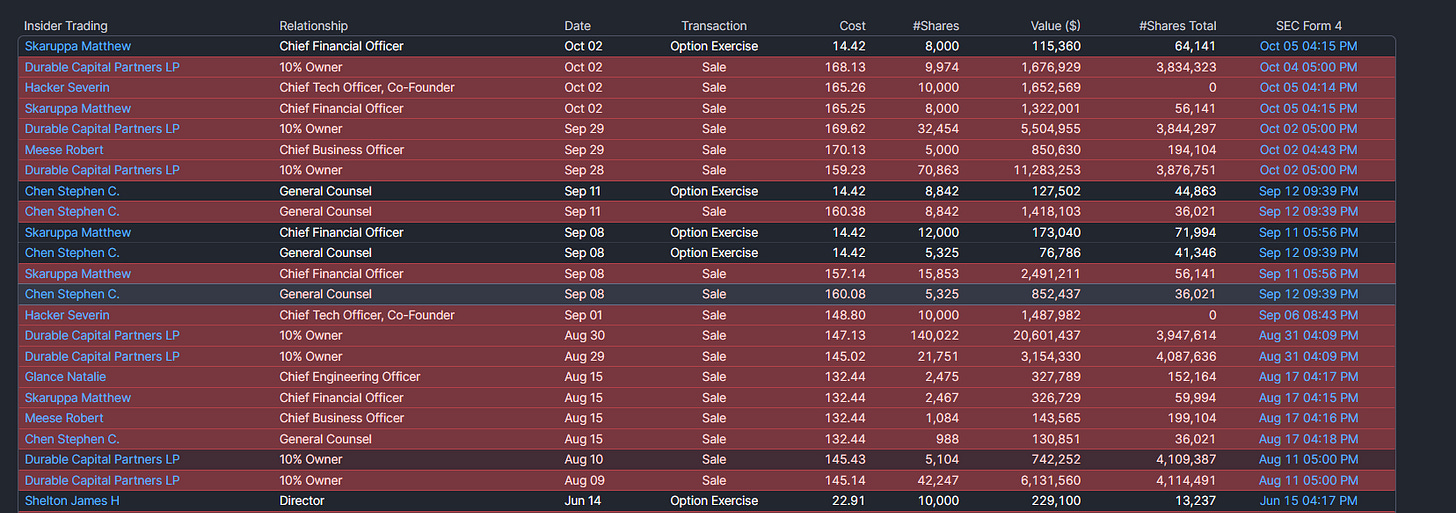Click the cost cell 170.13

pyautogui.click(x=847, y=150)
